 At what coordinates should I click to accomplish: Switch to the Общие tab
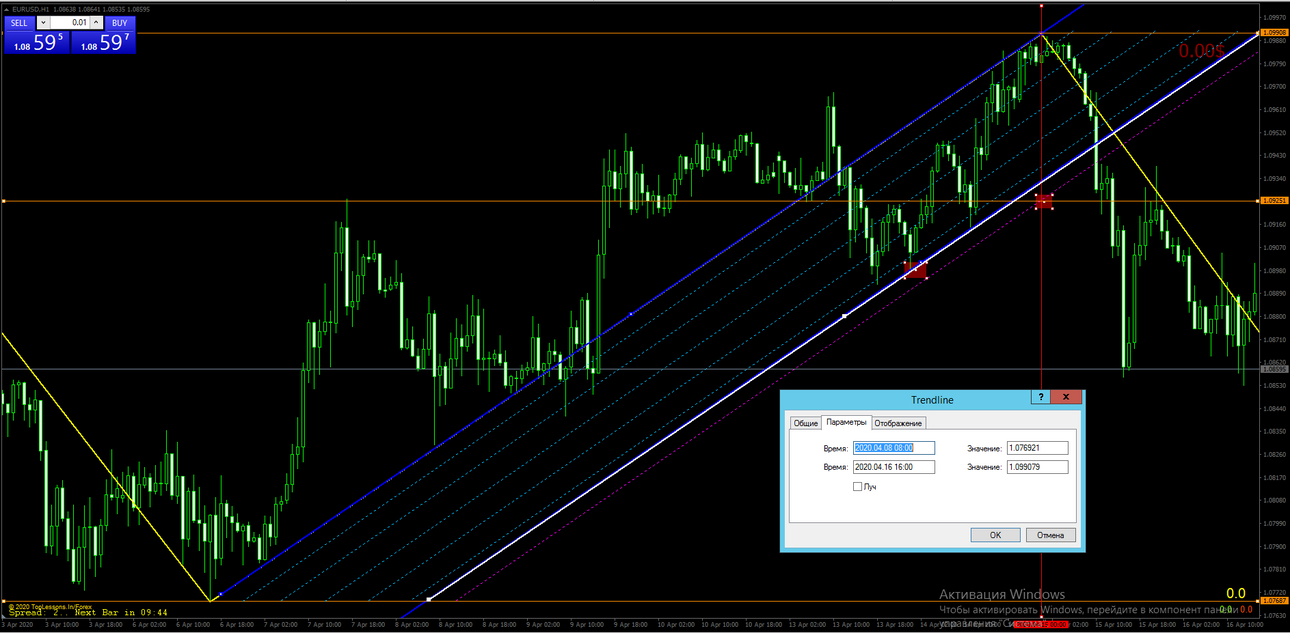tap(806, 423)
